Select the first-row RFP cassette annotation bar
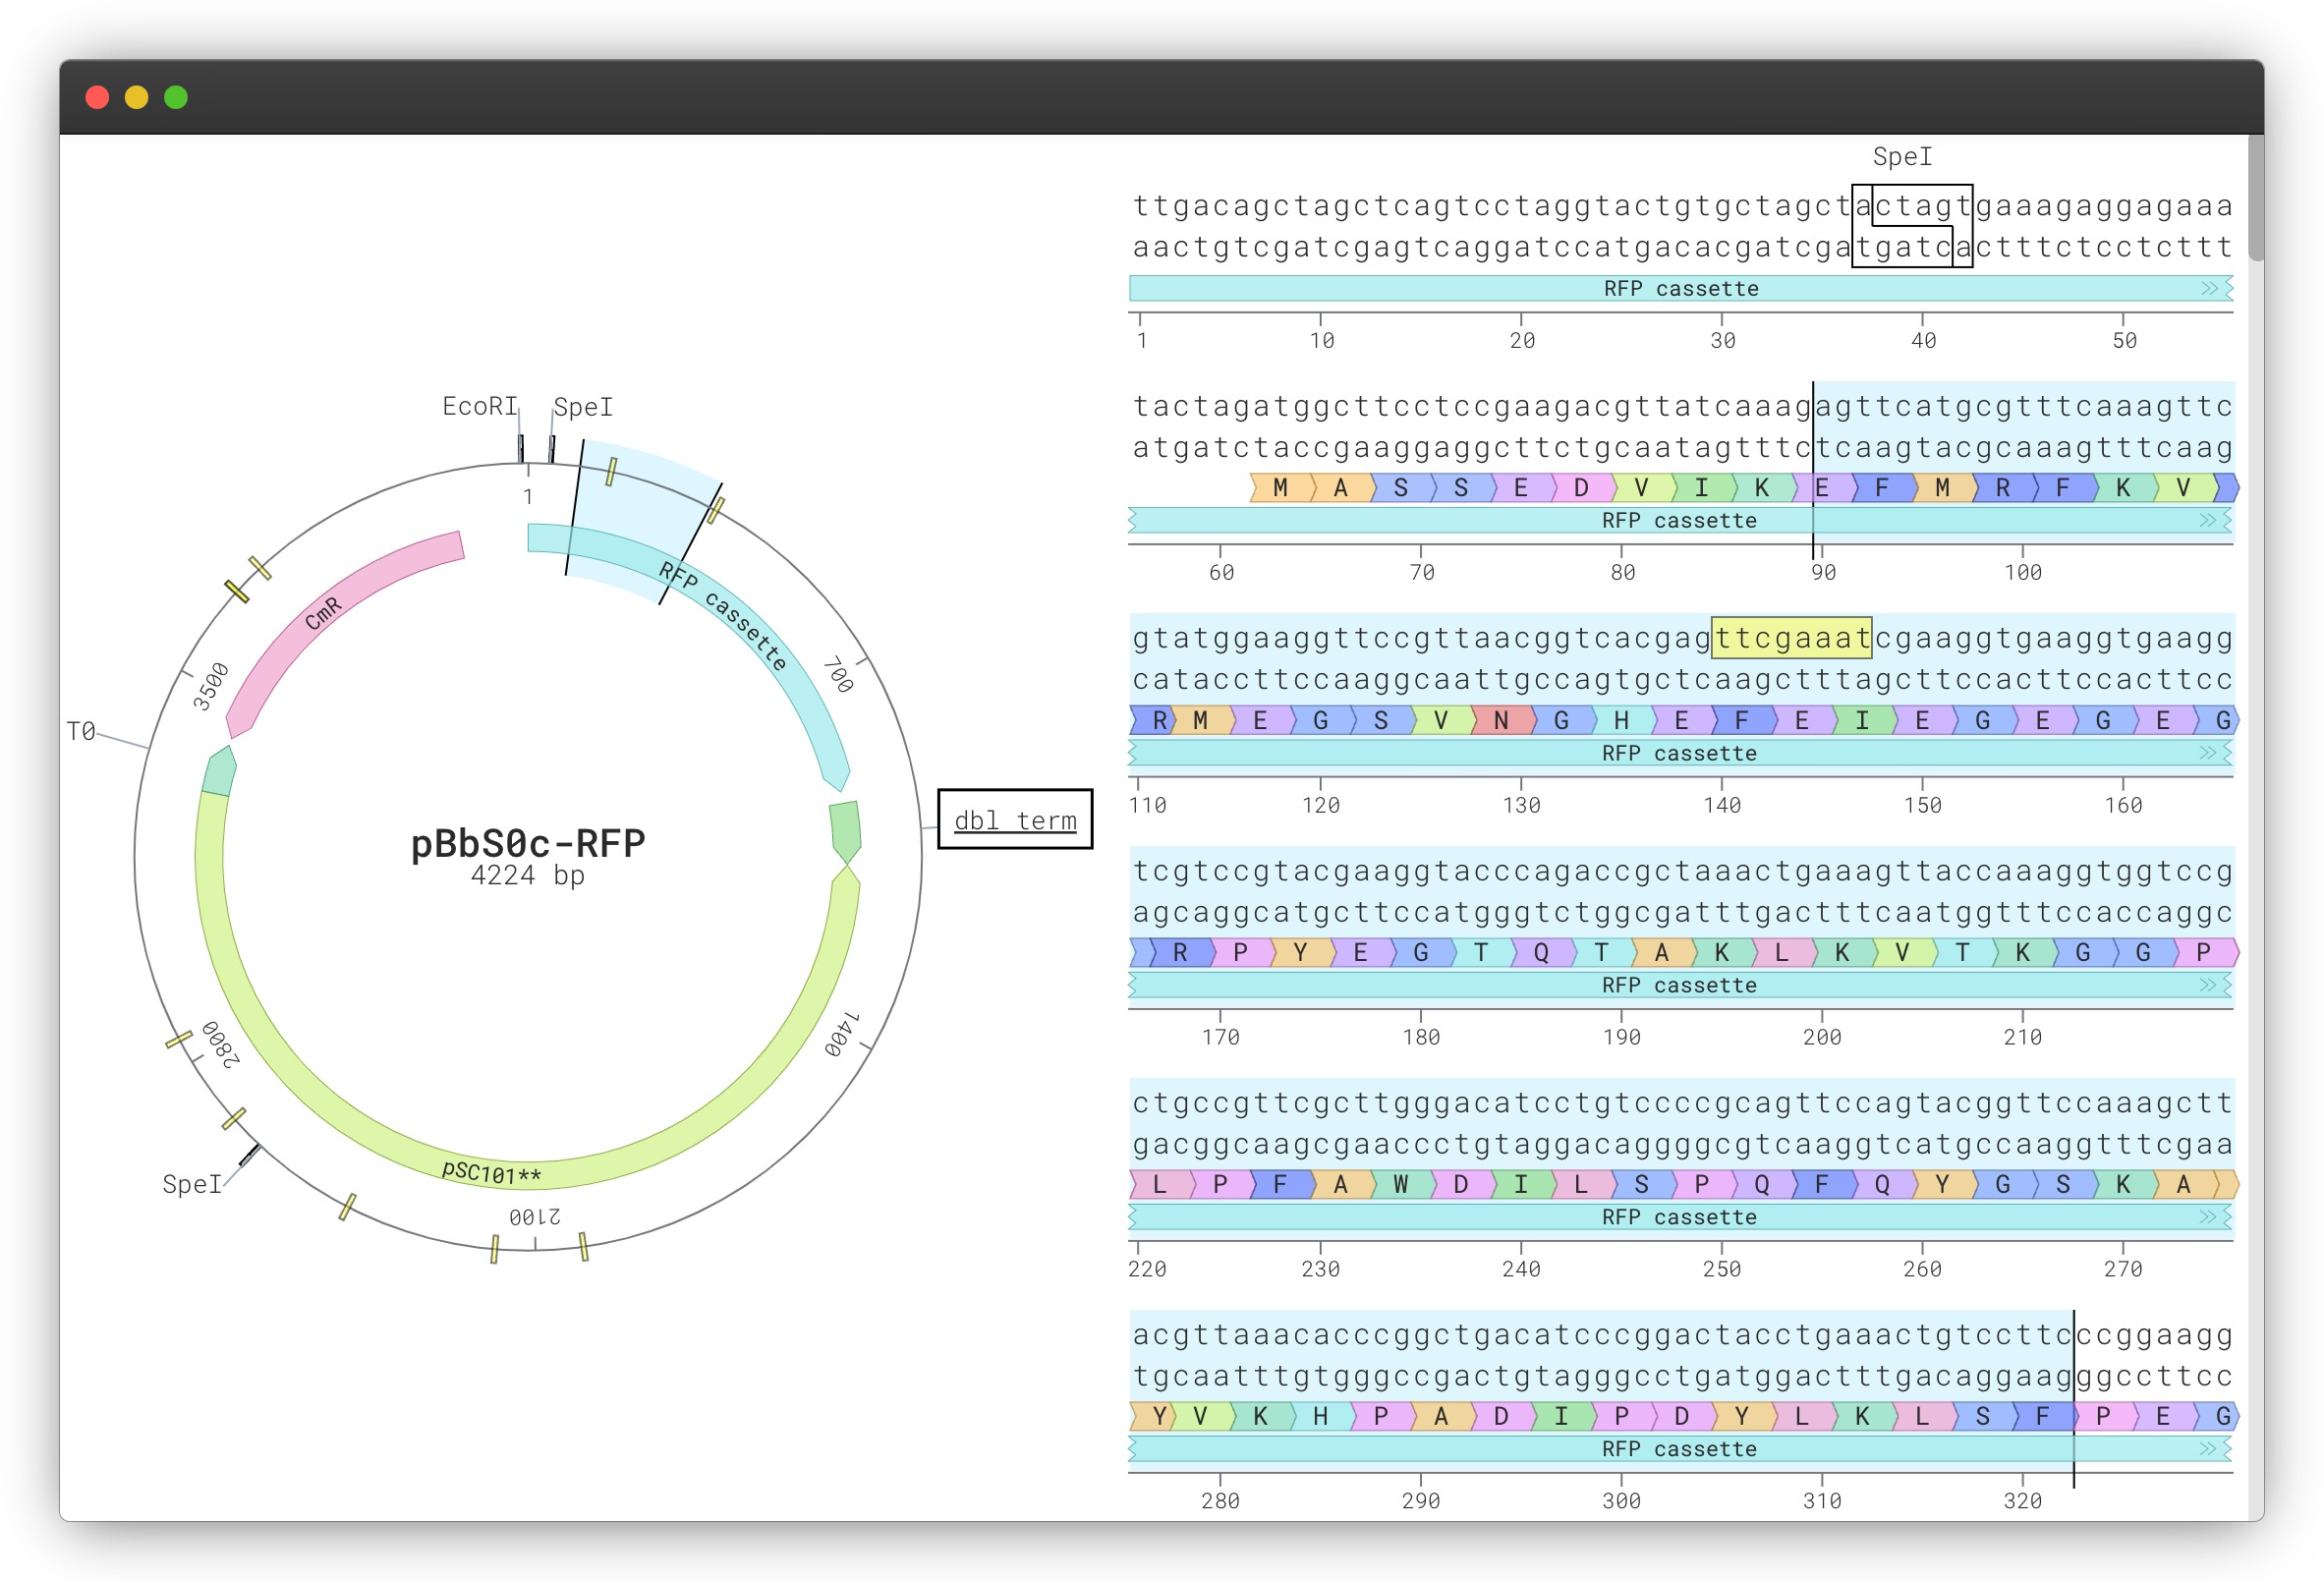The image size is (2324, 1581). tap(1680, 289)
